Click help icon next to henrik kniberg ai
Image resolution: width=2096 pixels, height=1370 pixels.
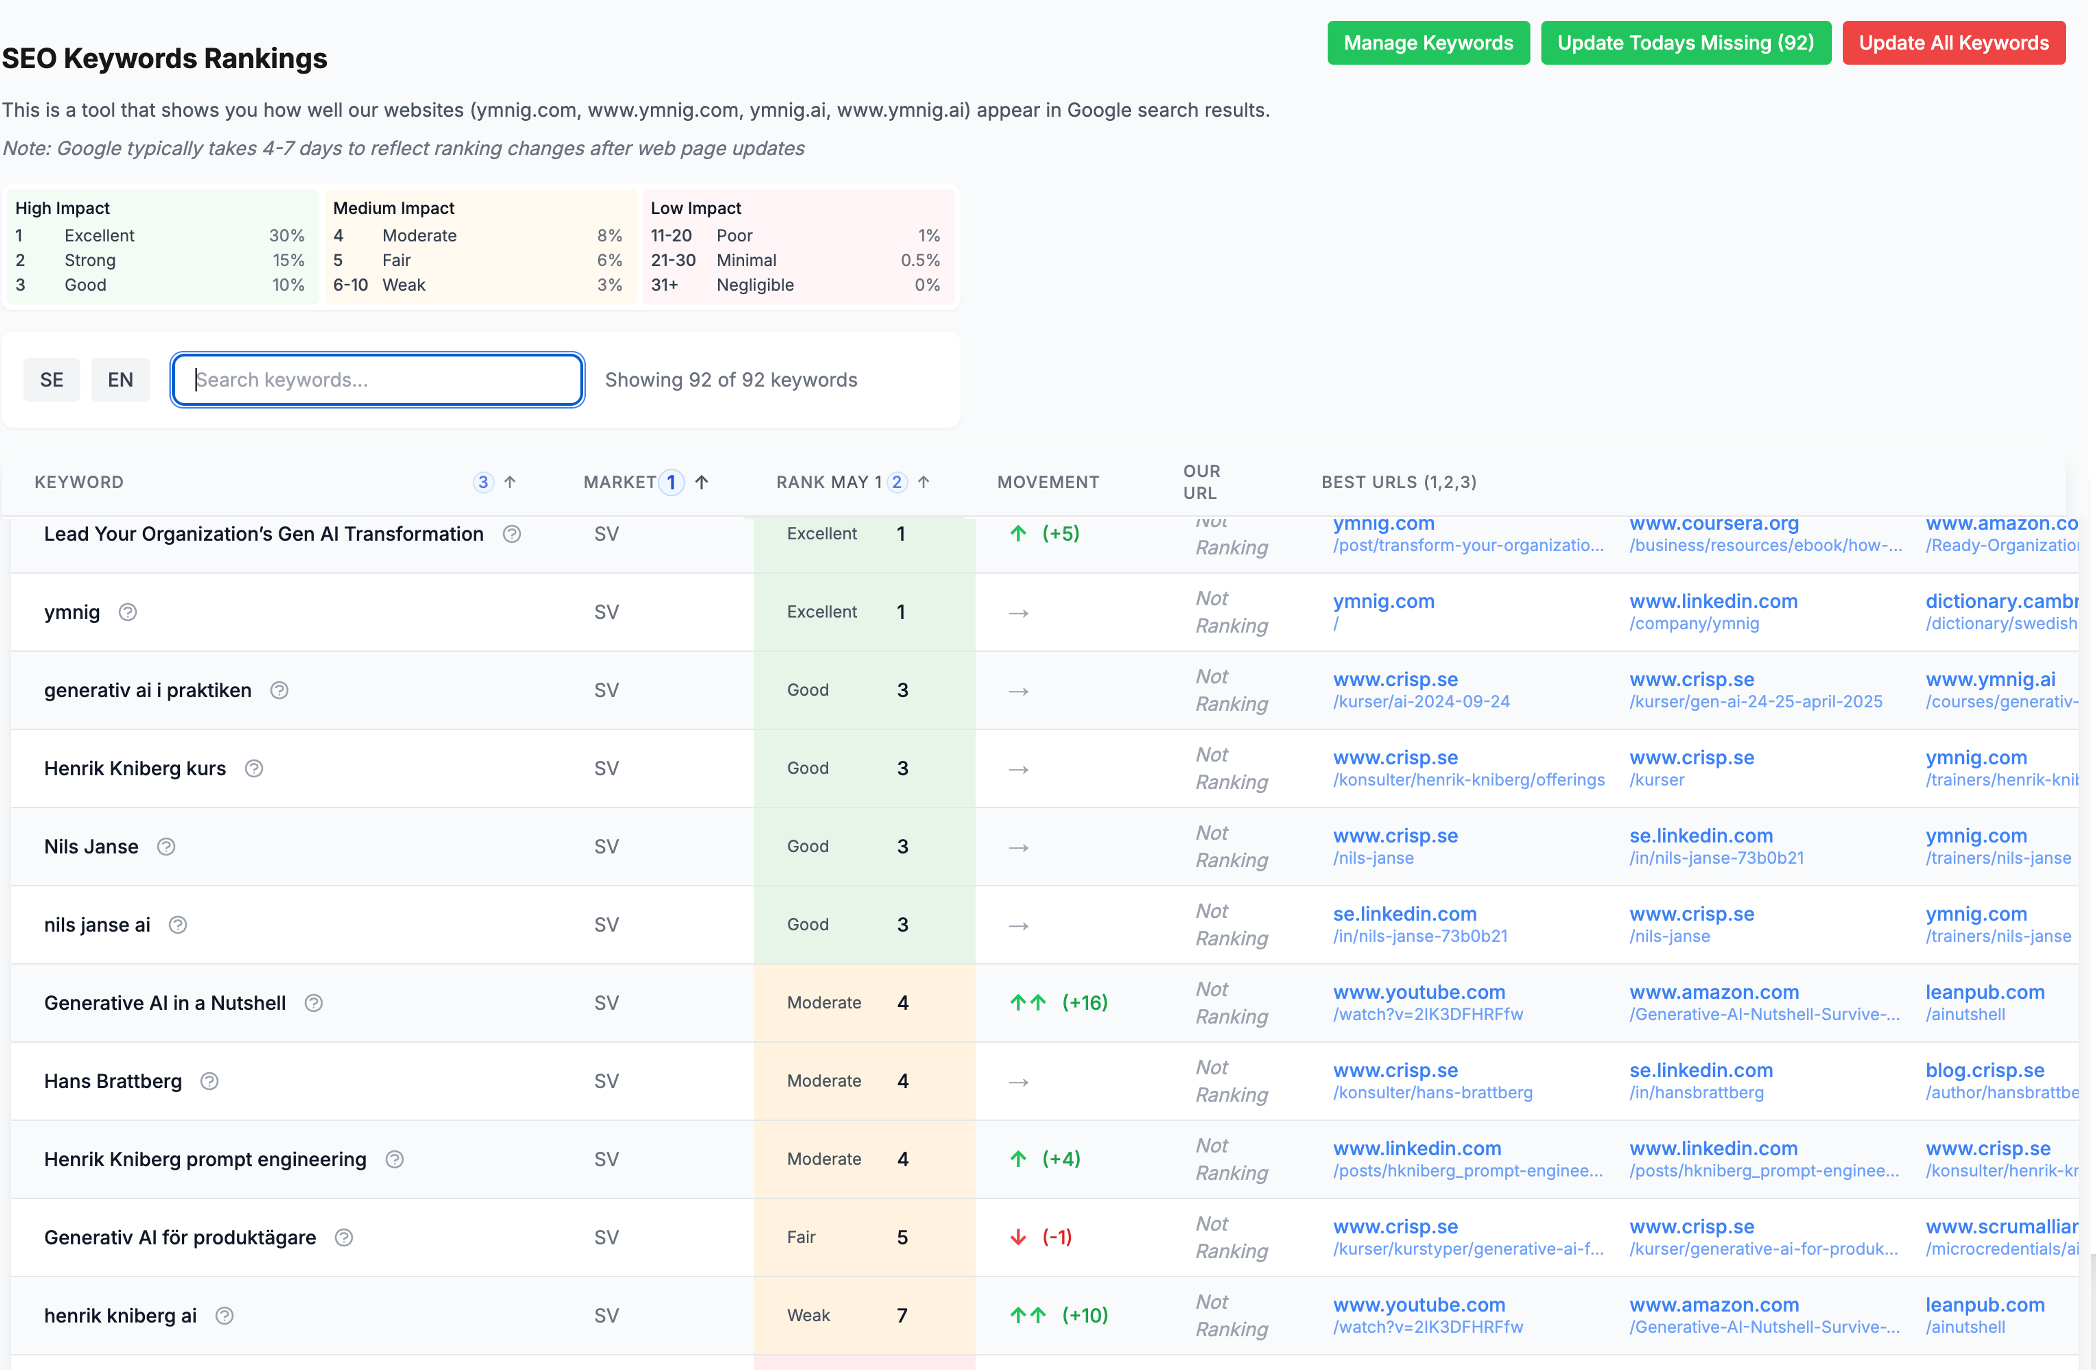225,1316
